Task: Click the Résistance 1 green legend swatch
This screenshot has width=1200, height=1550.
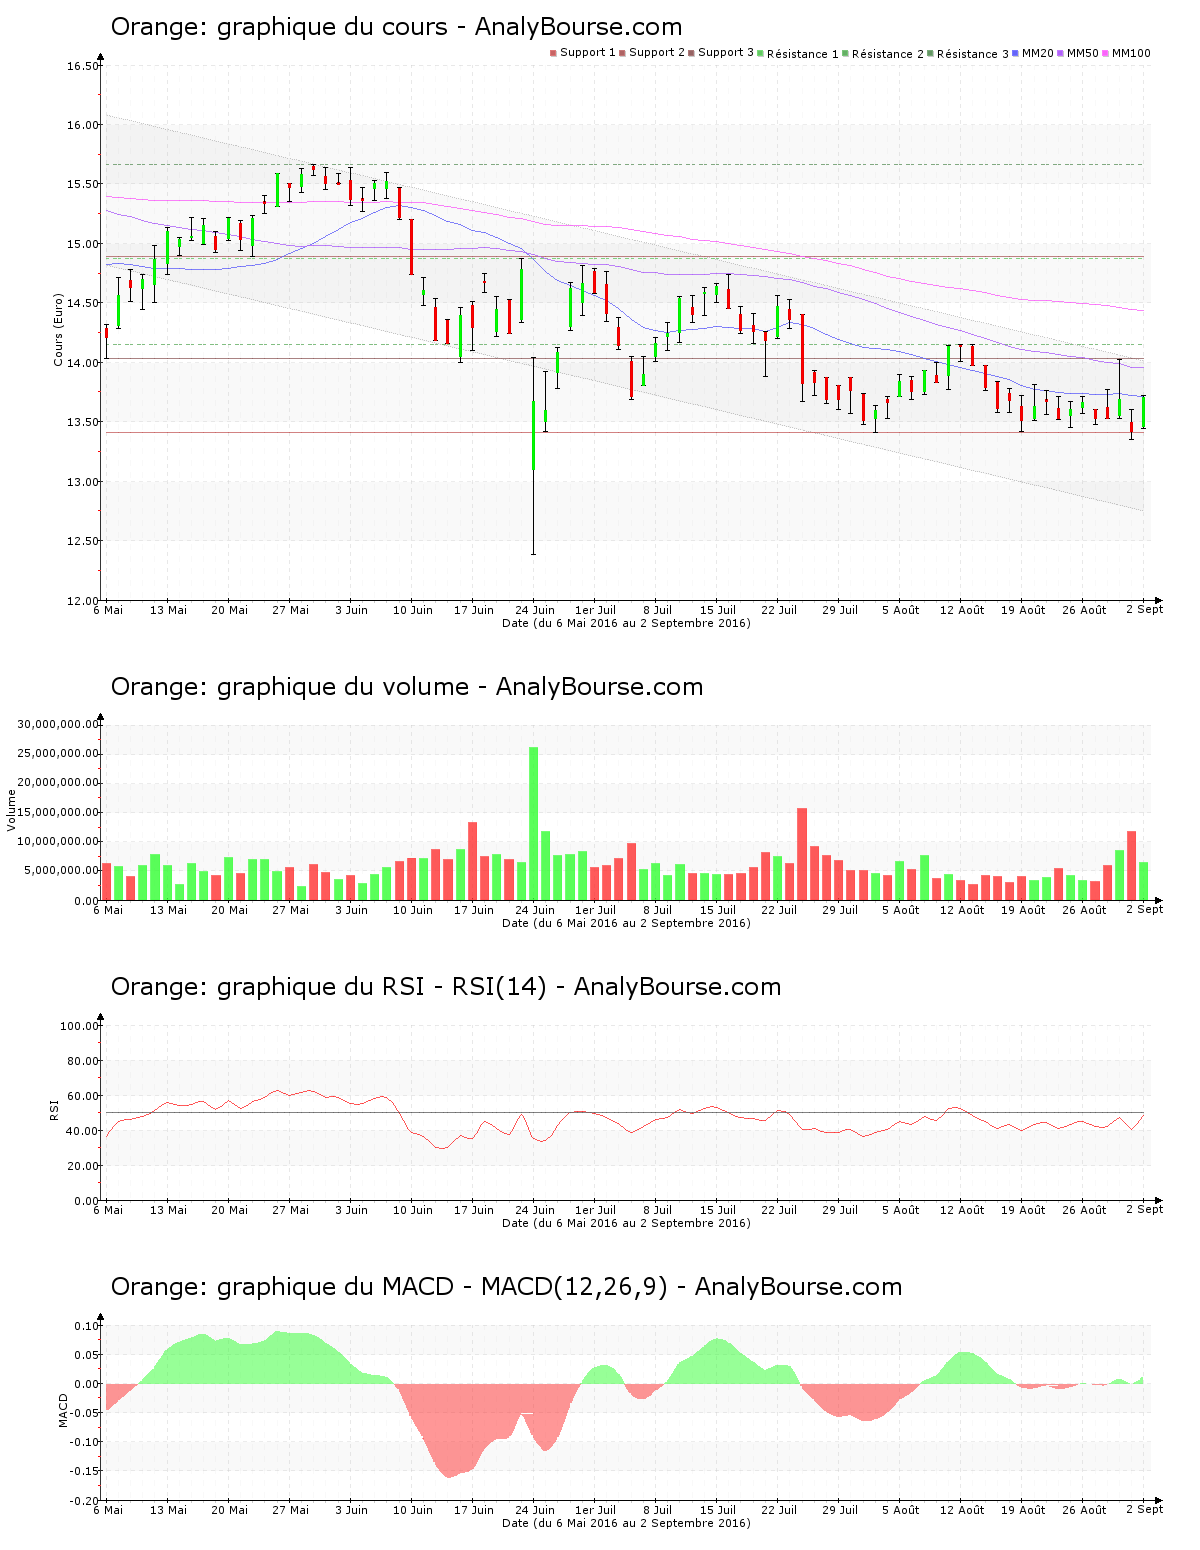Action: (x=762, y=53)
